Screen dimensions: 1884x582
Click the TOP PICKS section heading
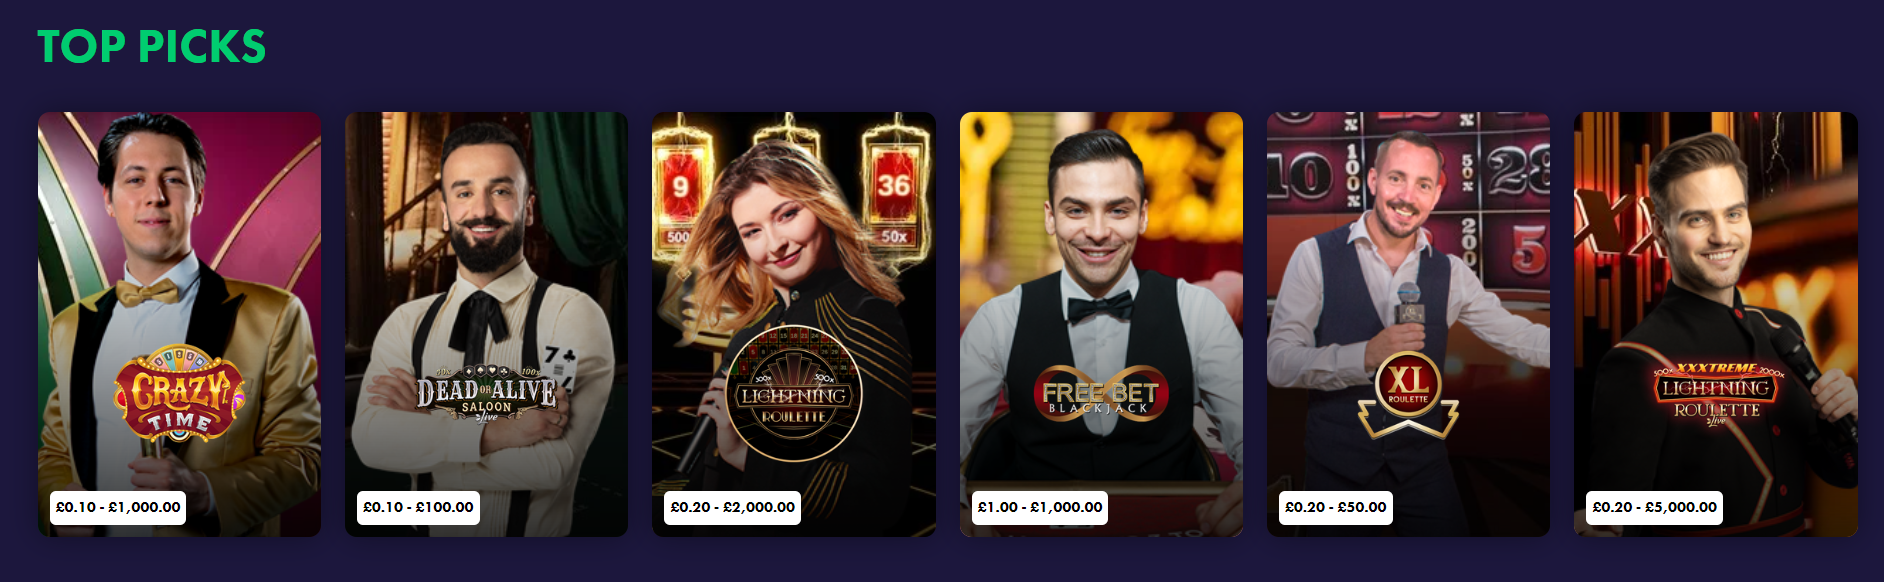point(152,46)
